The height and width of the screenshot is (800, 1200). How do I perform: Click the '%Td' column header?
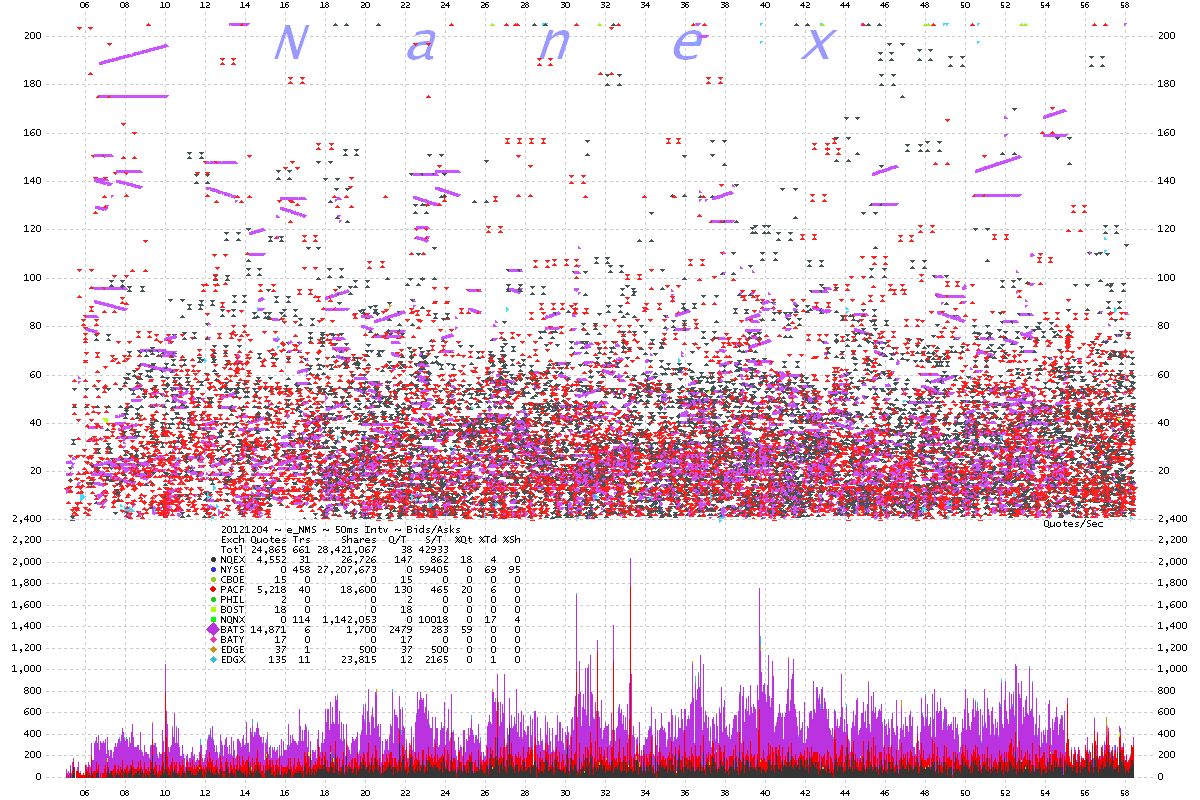coord(488,540)
